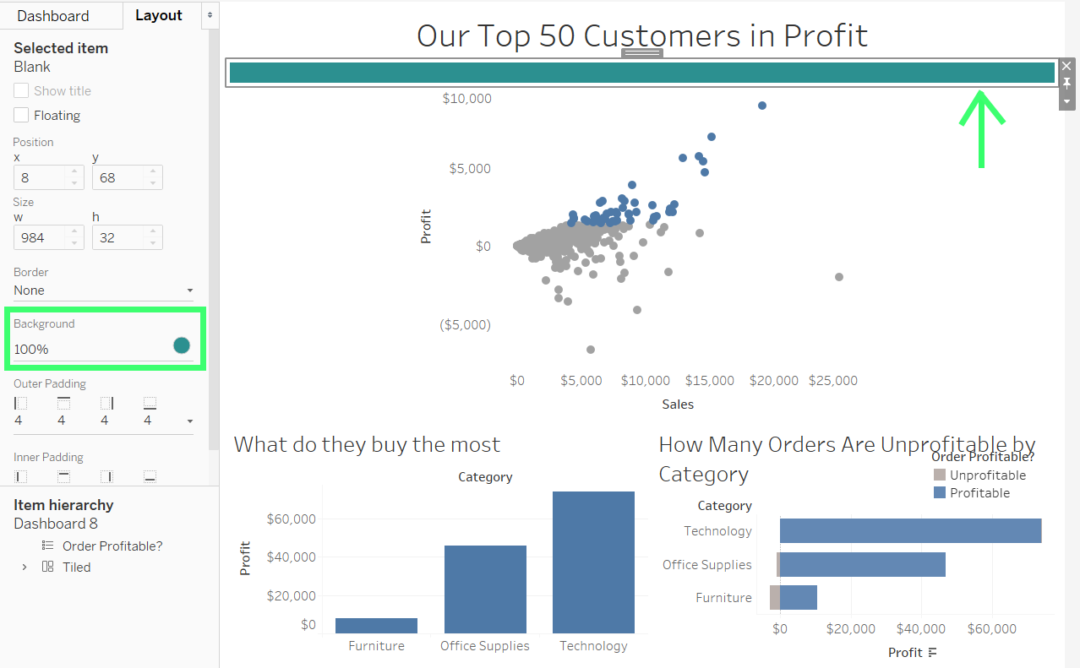Select the left outer padding icon

(x=20, y=402)
